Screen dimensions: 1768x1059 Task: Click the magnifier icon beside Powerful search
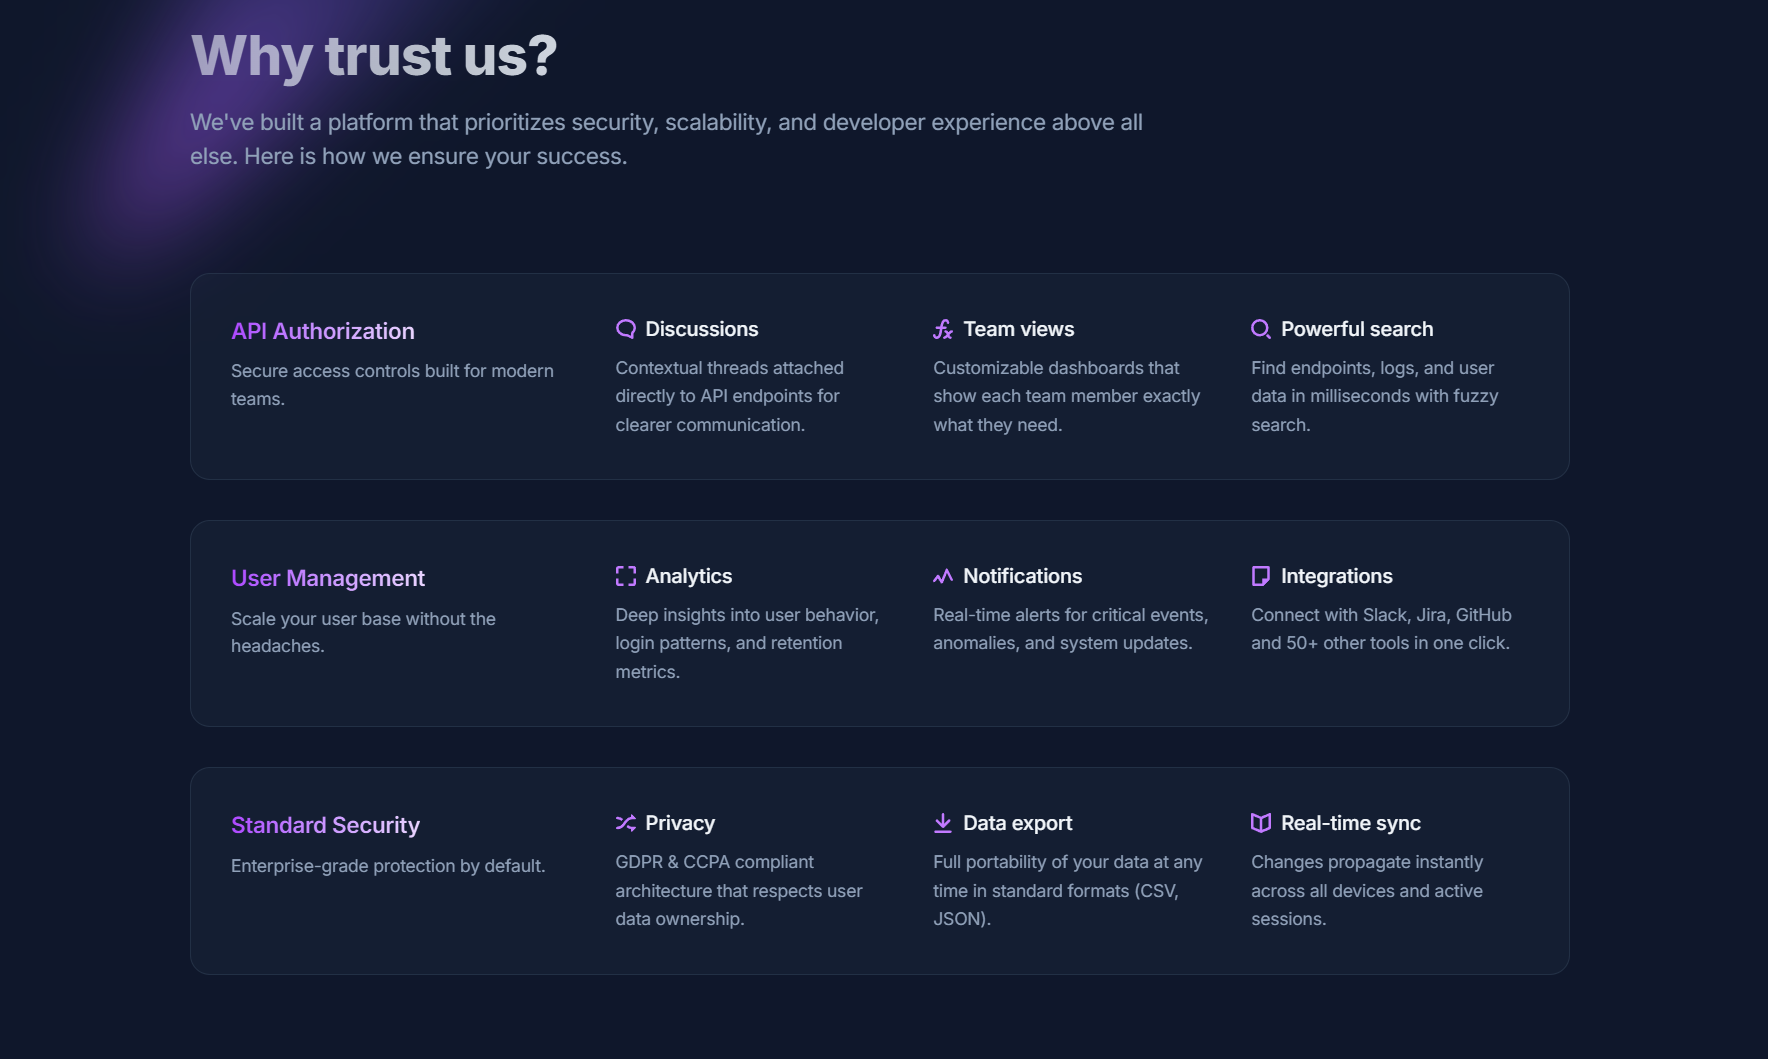(1261, 329)
